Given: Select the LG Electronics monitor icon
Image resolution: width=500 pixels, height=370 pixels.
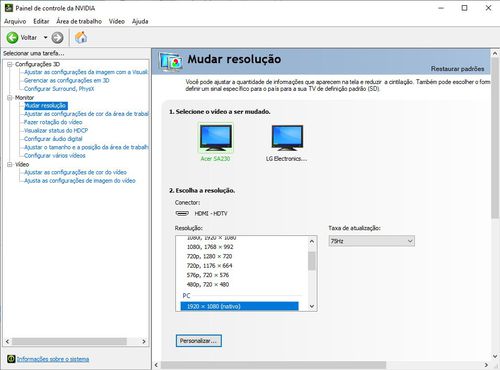Looking at the screenshot, I should tap(287, 138).
